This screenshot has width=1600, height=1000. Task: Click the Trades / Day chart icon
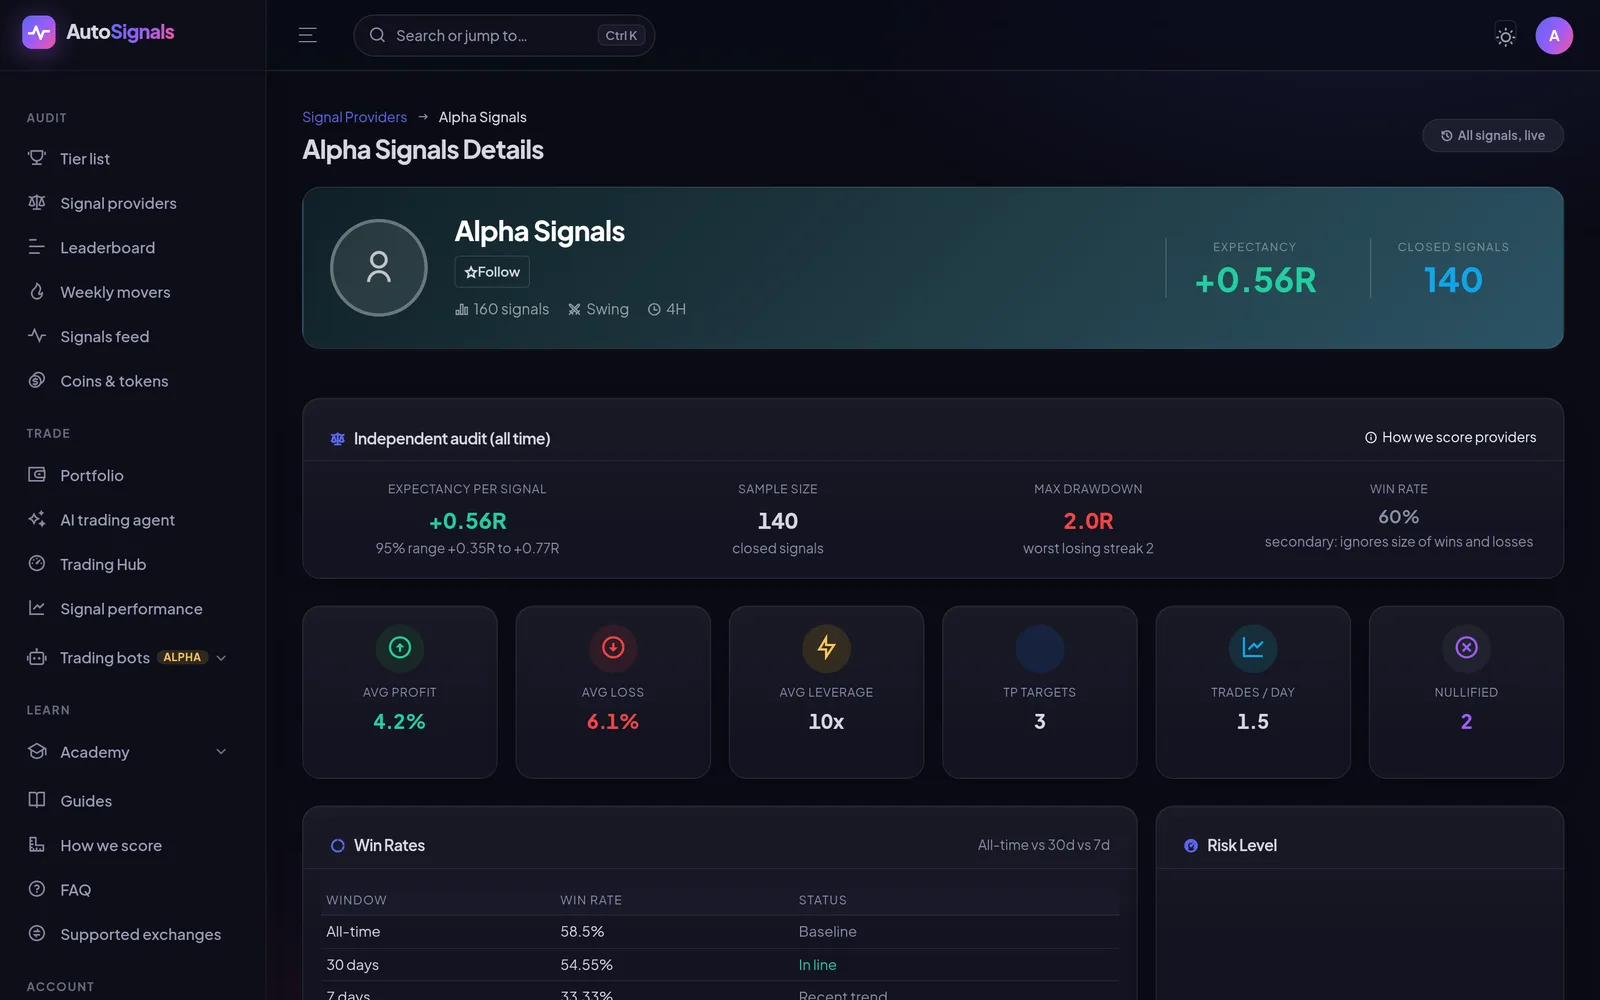click(1253, 648)
